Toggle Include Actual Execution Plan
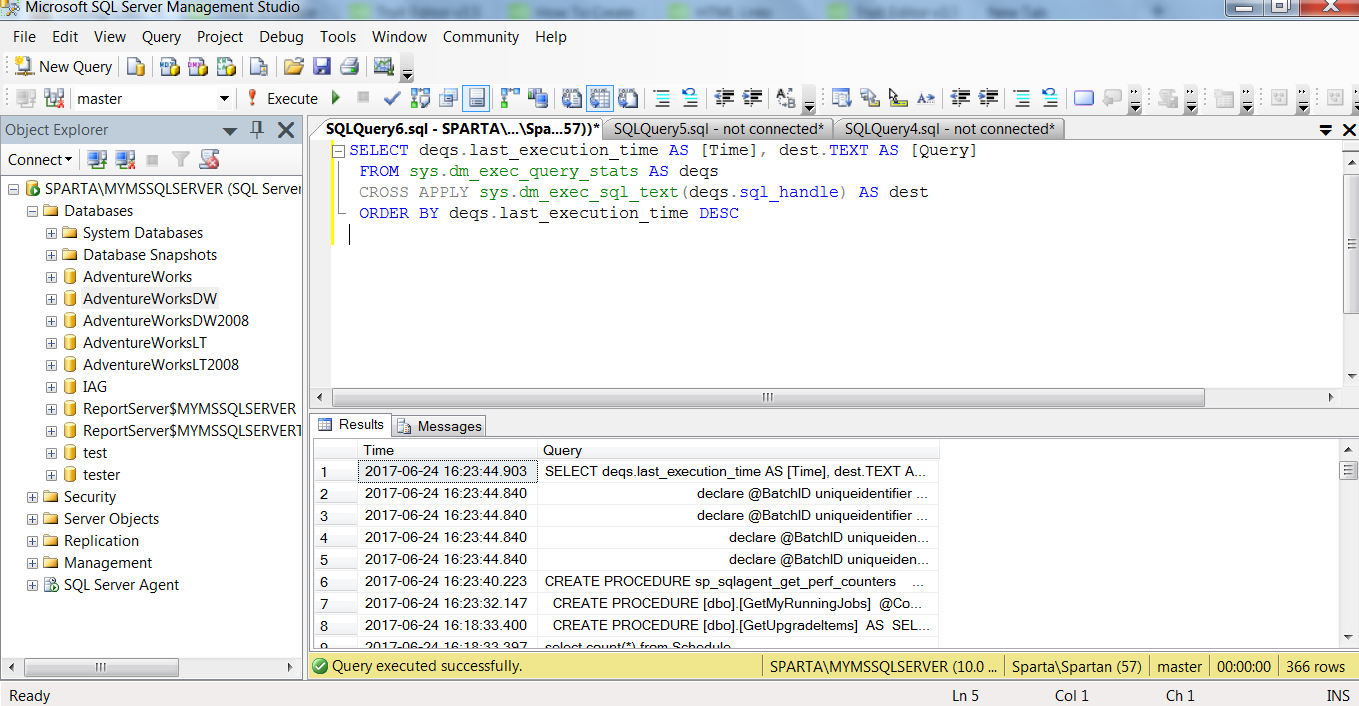The width and height of the screenshot is (1359, 706). [505, 98]
